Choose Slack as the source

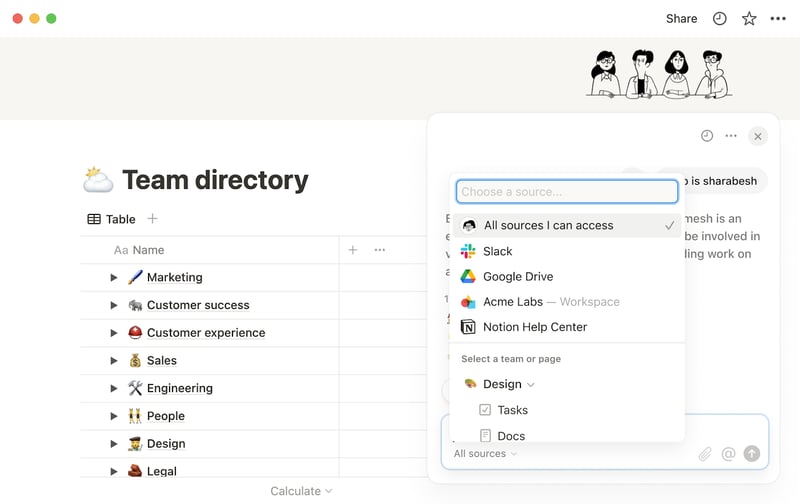(567, 251)
